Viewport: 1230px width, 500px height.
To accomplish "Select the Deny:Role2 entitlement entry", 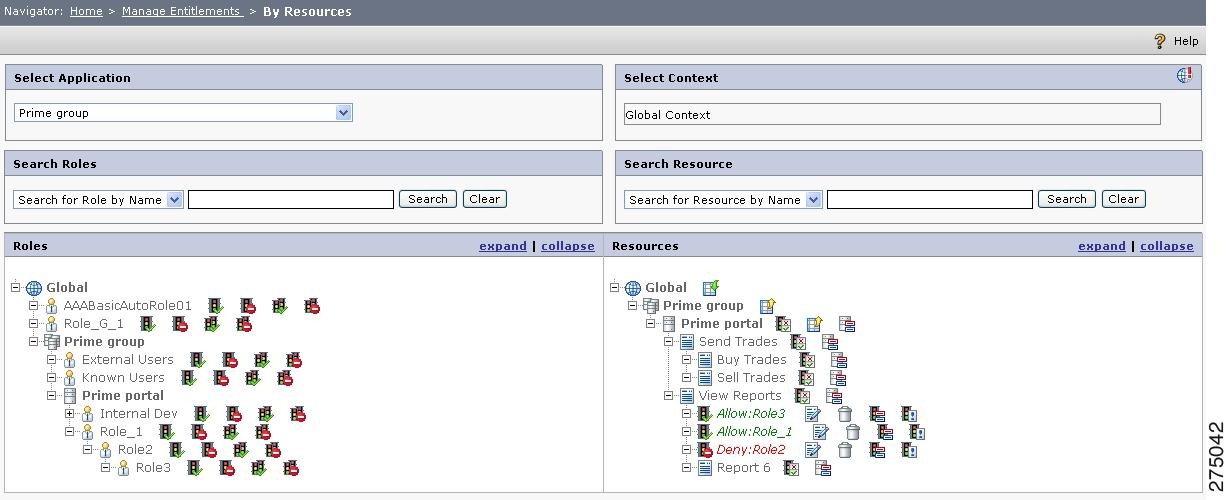I will (751, 450).
